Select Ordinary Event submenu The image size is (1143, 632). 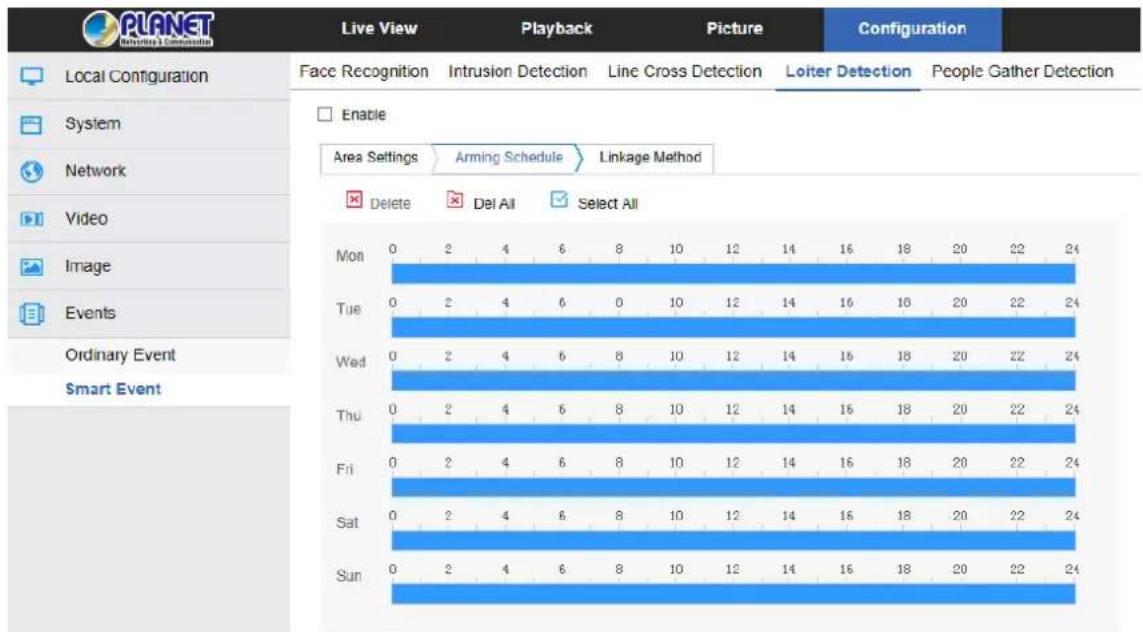[120, 355]
